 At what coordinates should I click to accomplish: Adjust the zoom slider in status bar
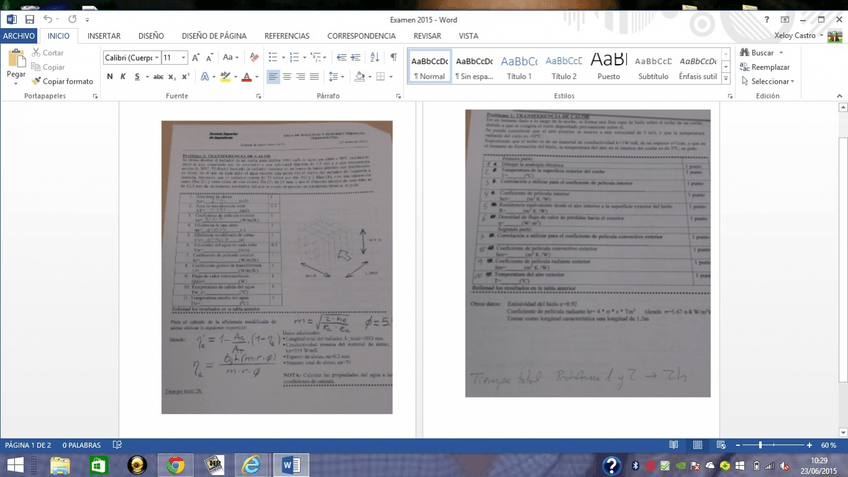pyautogui.click(x=761, y=445)
